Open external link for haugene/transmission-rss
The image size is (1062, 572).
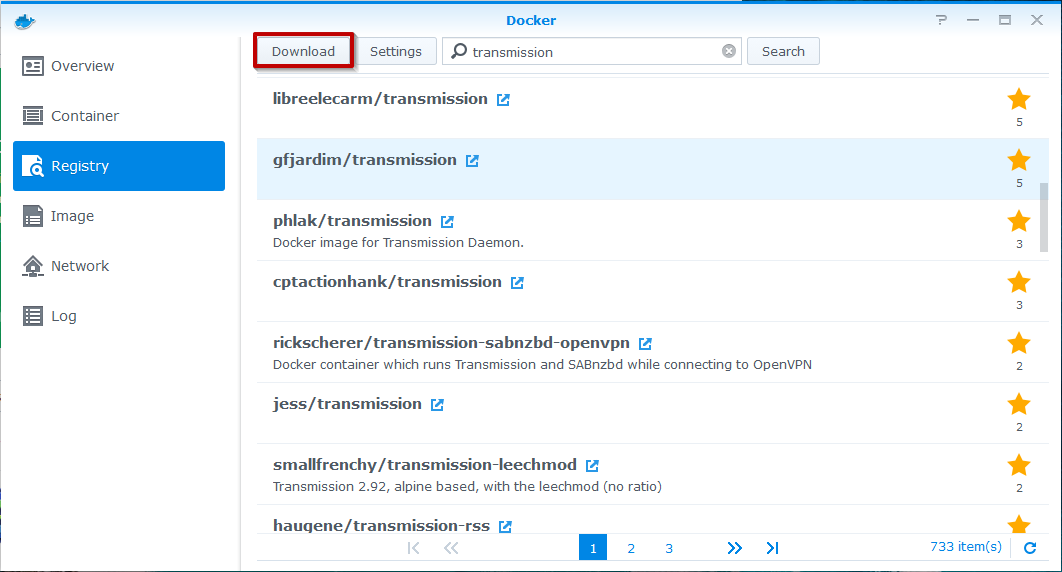505,526
